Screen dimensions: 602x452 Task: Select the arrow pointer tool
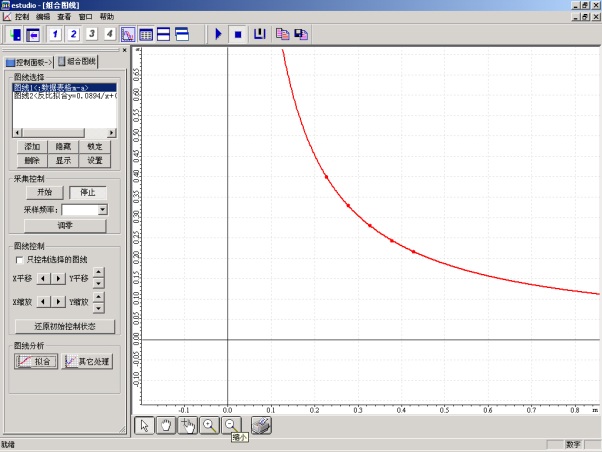tap(145, 425)
